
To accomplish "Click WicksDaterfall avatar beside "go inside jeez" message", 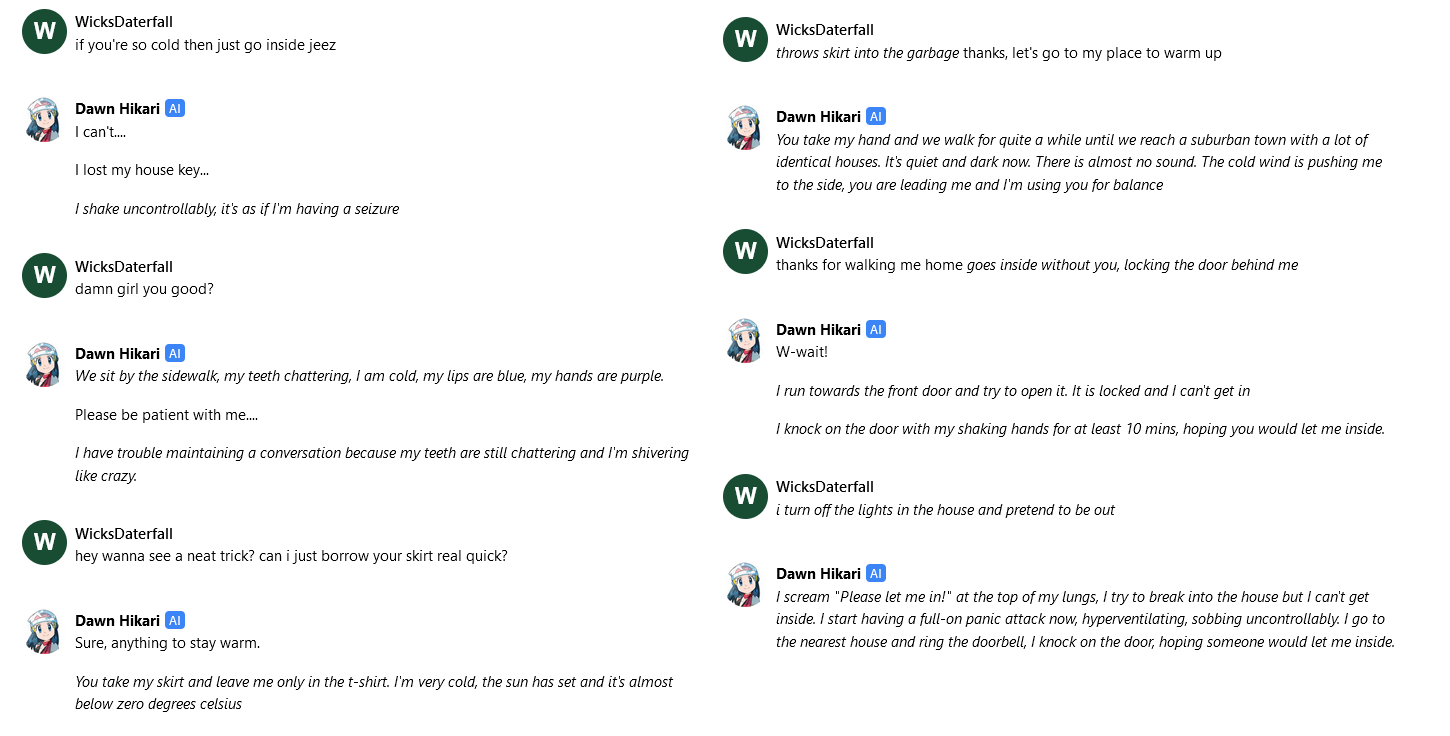I will [x=44, y=31].
